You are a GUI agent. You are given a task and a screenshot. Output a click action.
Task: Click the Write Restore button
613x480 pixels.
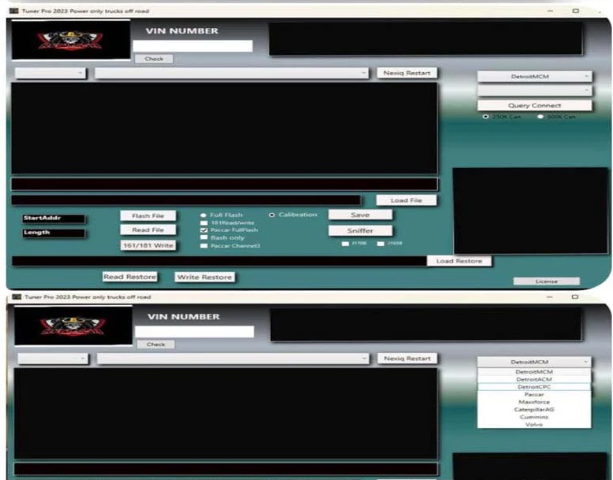point(204,277)
